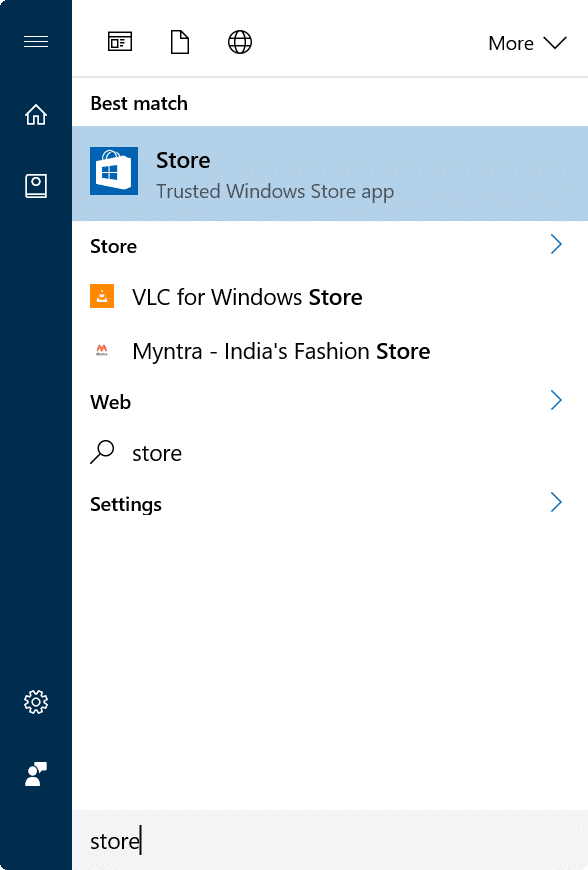Screen dimensions: 588x870
Task: Click the Best match heading
Action: click(139, 104)
